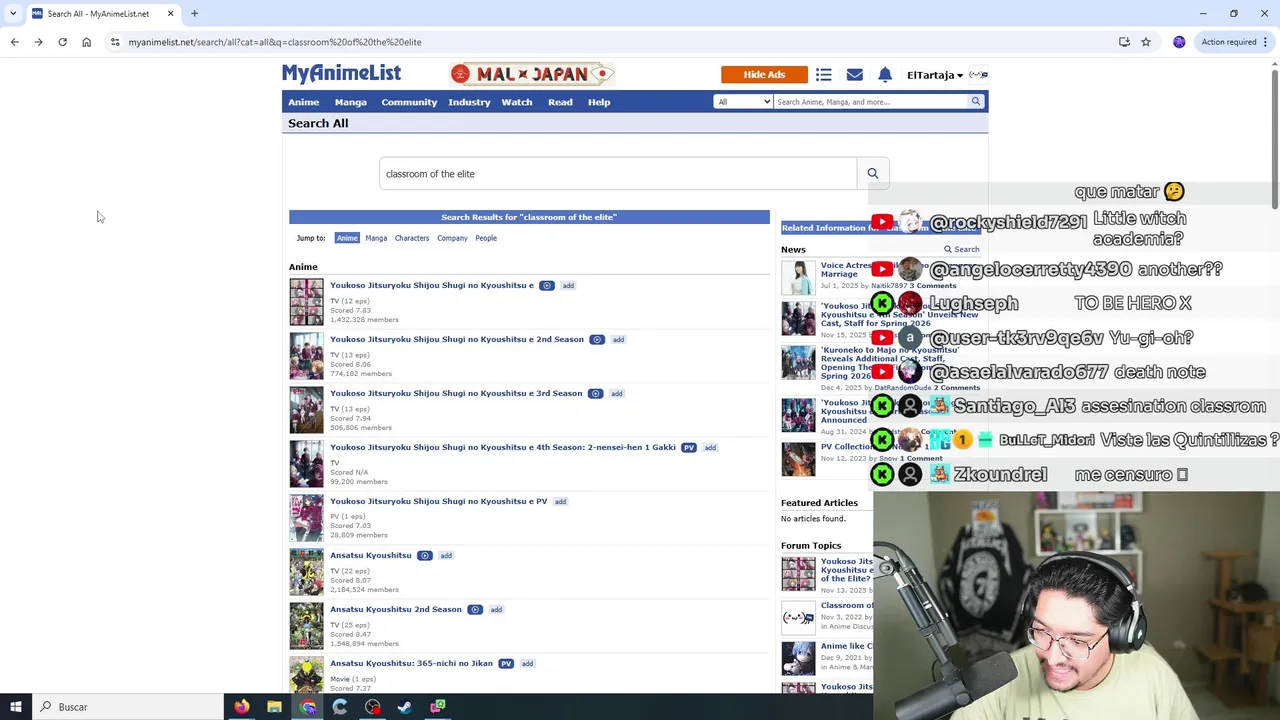1280x720 pixels.
Task: Open the Manga menu in navigation bar
Action: 351,102
